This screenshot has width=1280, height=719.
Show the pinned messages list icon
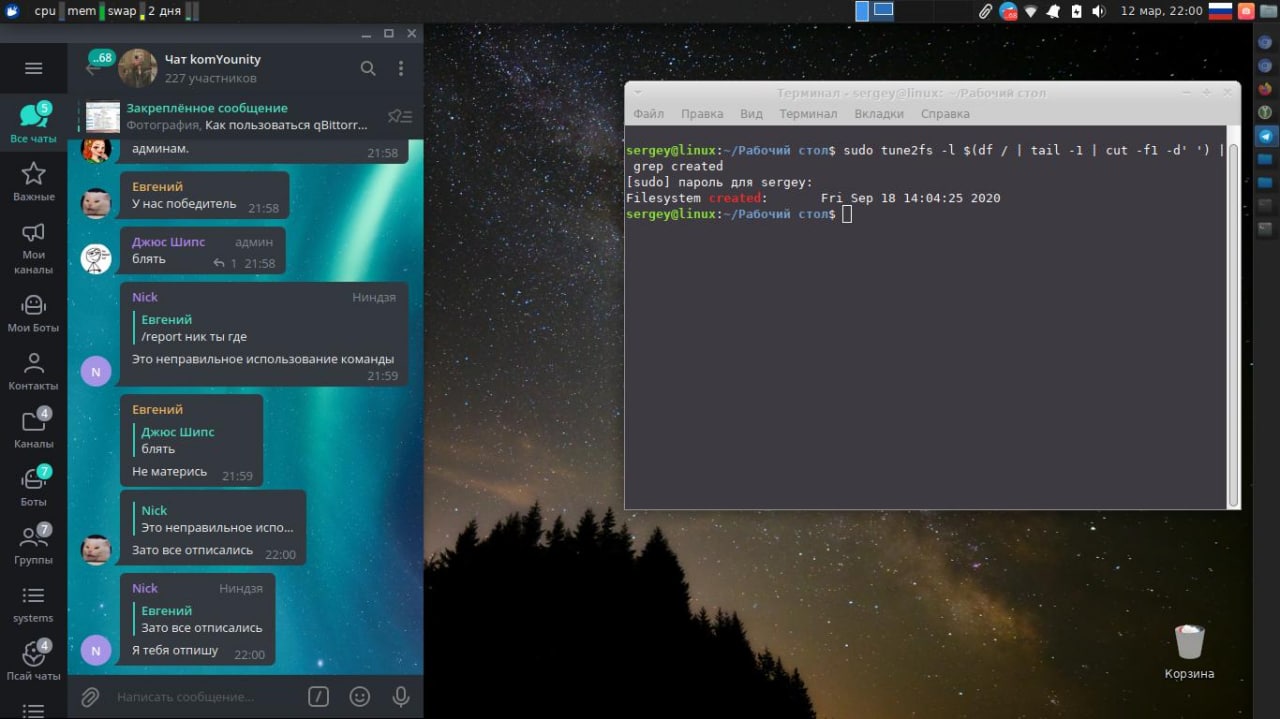click(x=399, y=117)
